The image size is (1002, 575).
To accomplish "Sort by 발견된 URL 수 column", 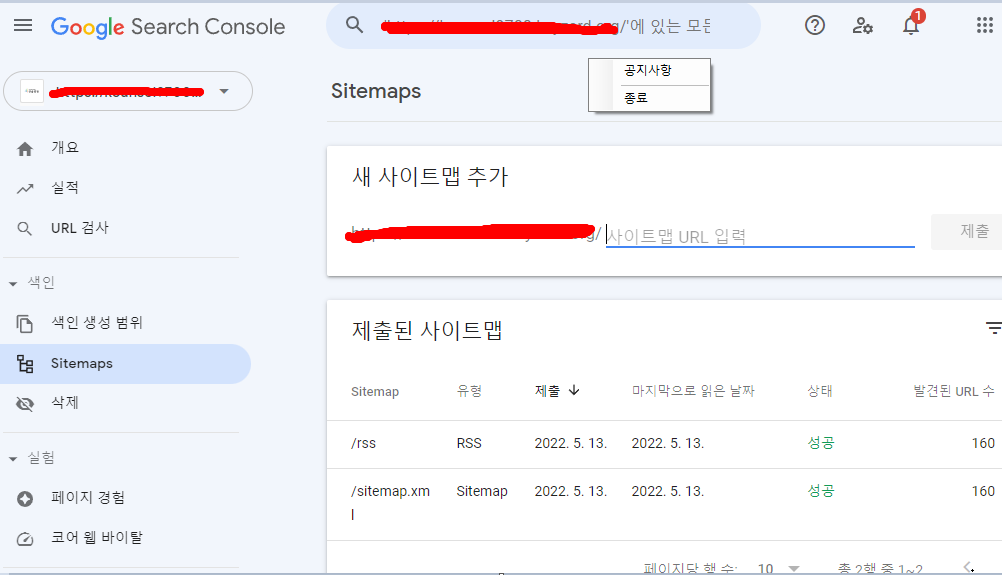I will click(x=954, y=391).
